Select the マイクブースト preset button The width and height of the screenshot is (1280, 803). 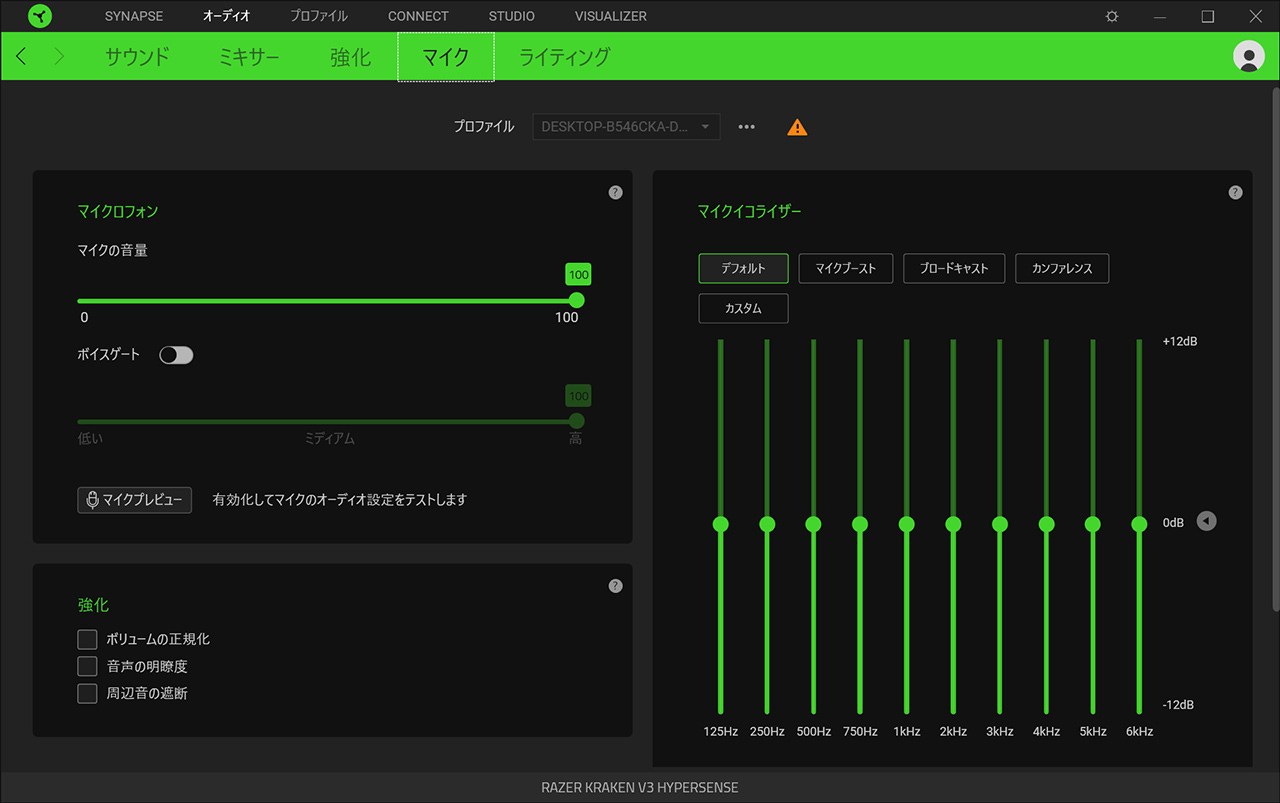point(845,268)
